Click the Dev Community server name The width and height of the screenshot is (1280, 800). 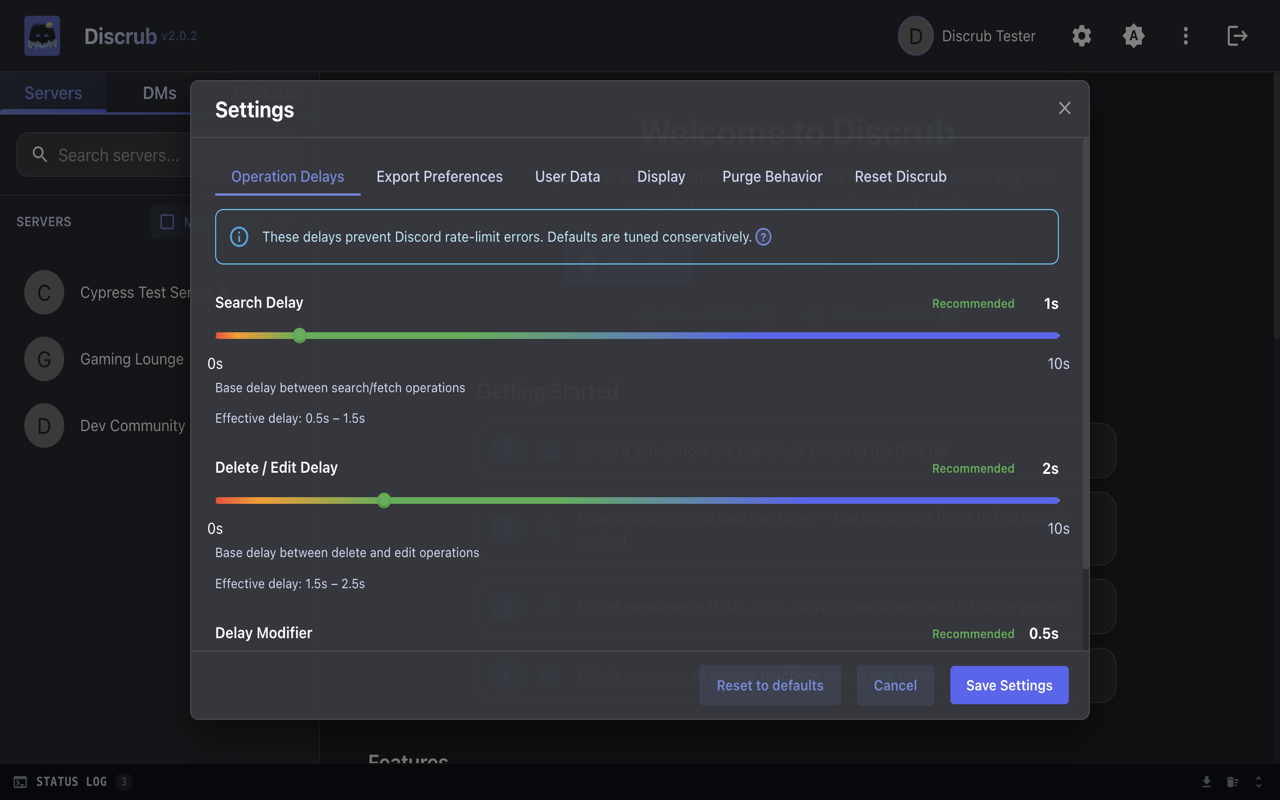point(133,426)
